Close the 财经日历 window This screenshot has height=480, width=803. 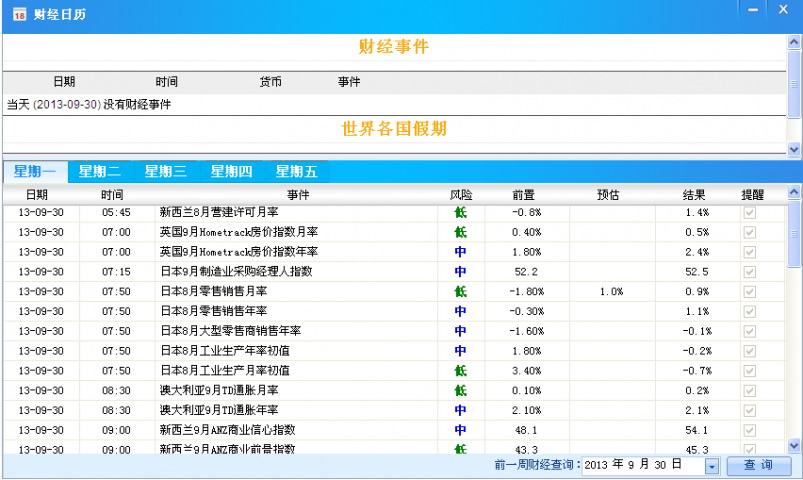click(x=785, y=9)
